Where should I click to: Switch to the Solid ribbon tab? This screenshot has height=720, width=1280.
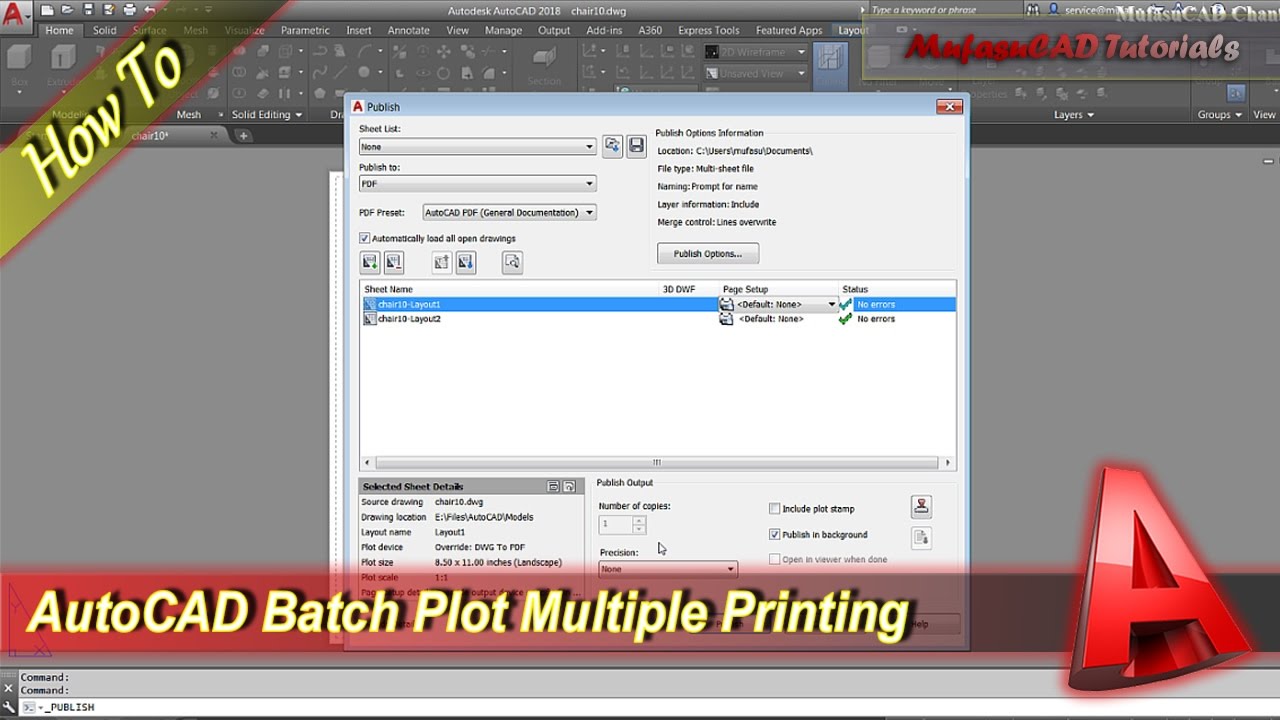104,30
